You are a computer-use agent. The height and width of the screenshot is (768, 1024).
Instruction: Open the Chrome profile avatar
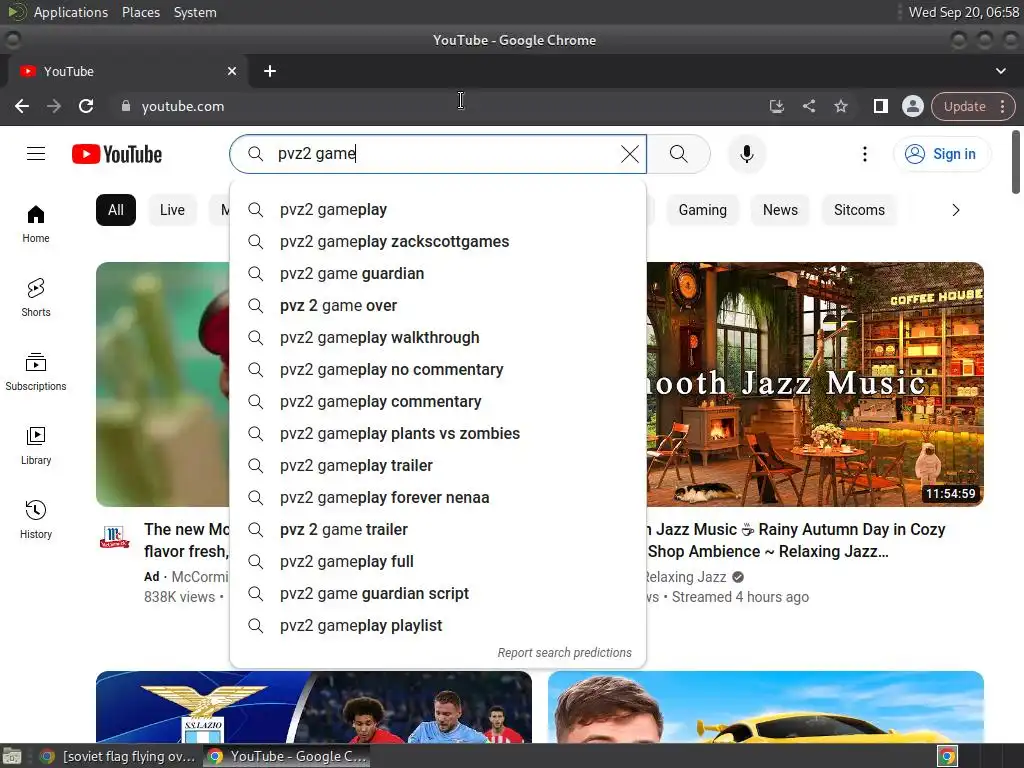click(x=912, y=106)
